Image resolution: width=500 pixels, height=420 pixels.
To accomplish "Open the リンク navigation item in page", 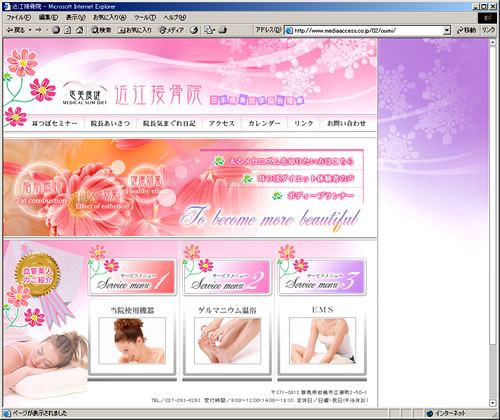I will (x=304, y=123).
